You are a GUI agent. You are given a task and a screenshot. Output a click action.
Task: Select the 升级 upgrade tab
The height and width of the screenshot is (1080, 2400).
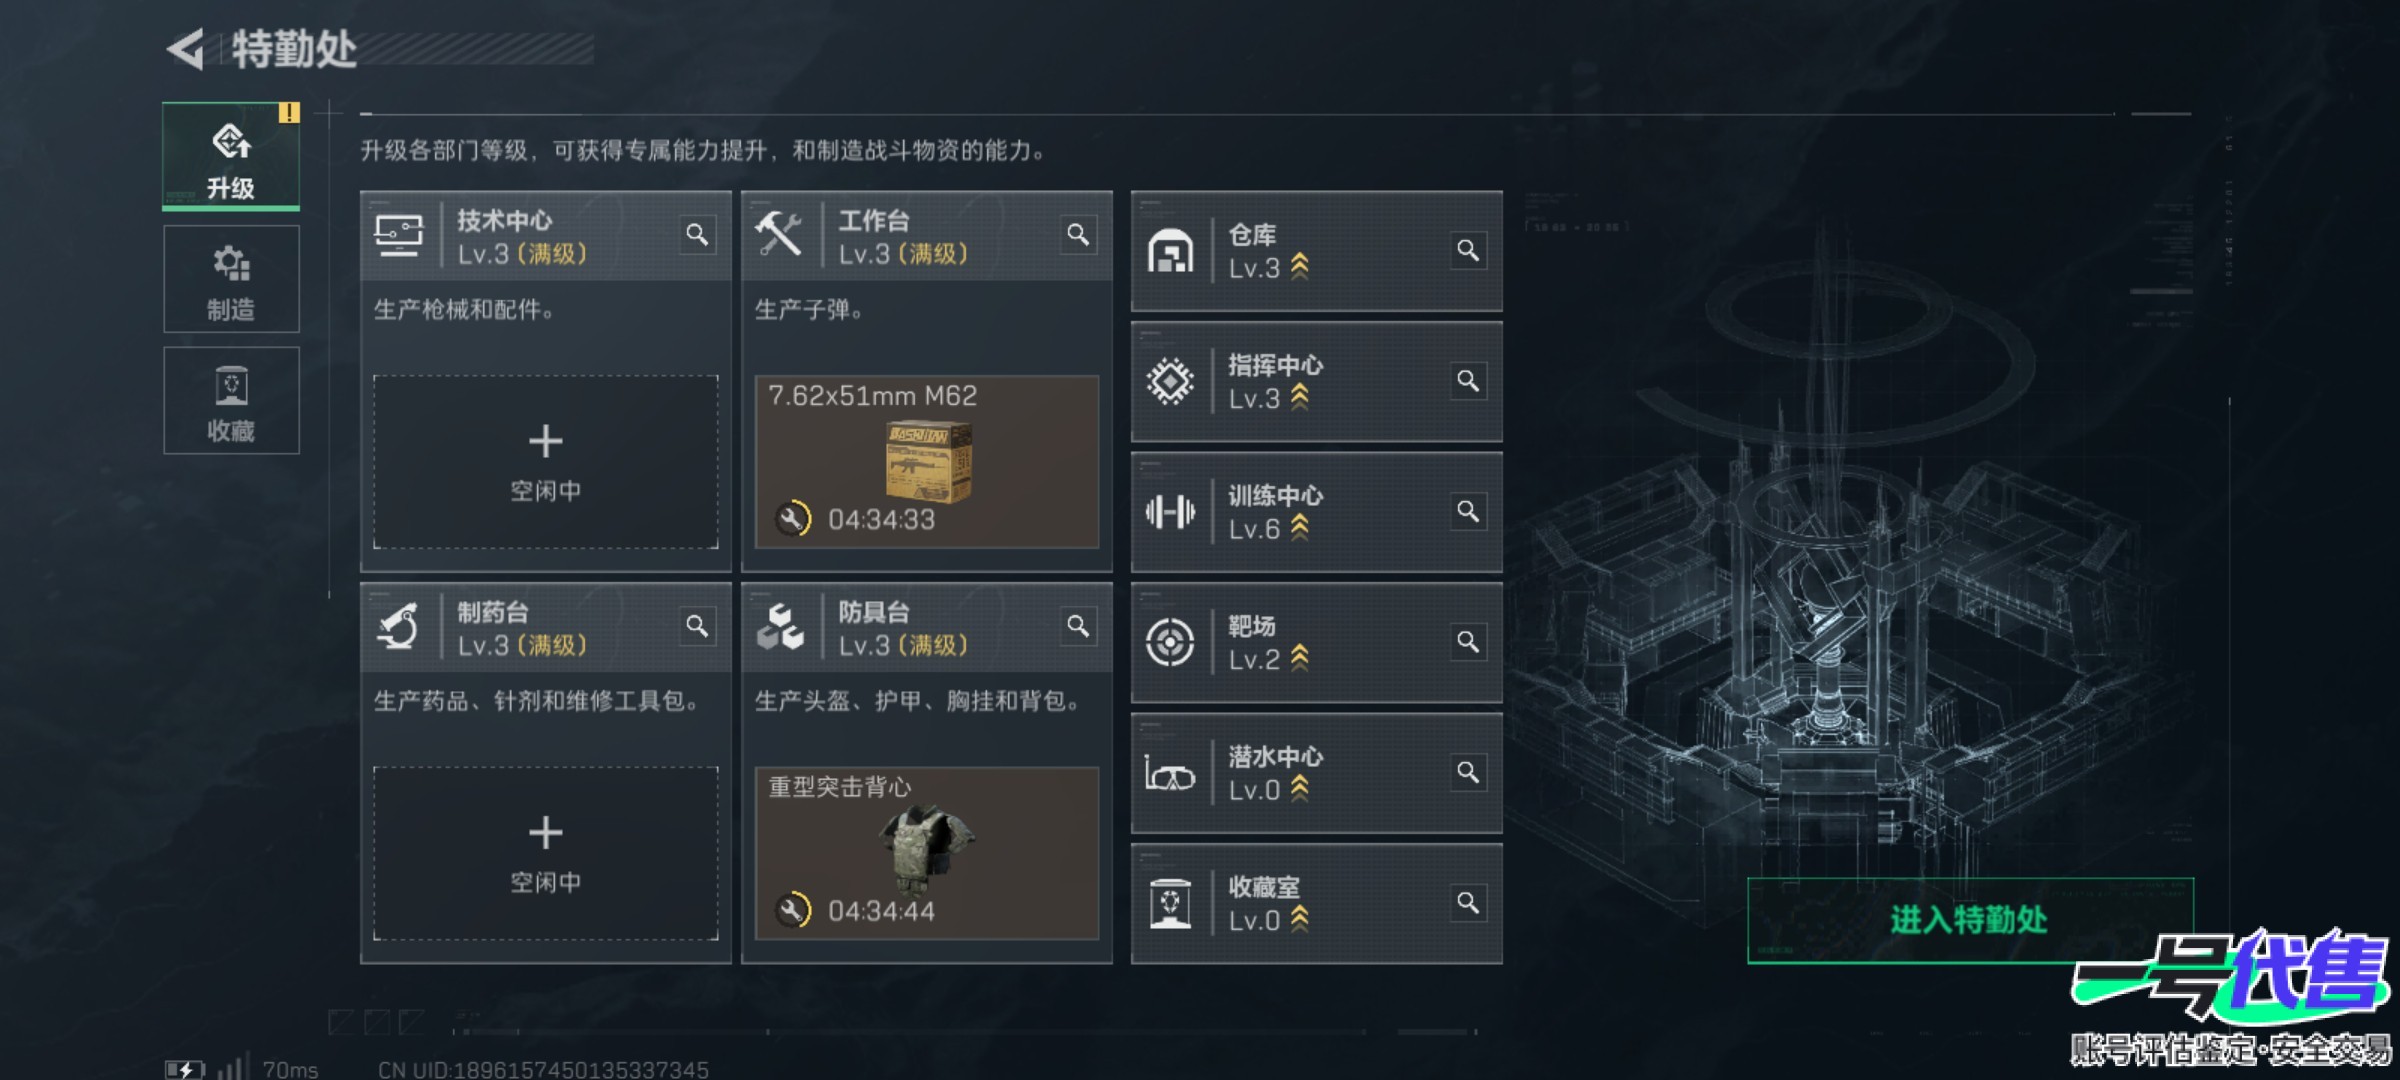click(231, 157)
